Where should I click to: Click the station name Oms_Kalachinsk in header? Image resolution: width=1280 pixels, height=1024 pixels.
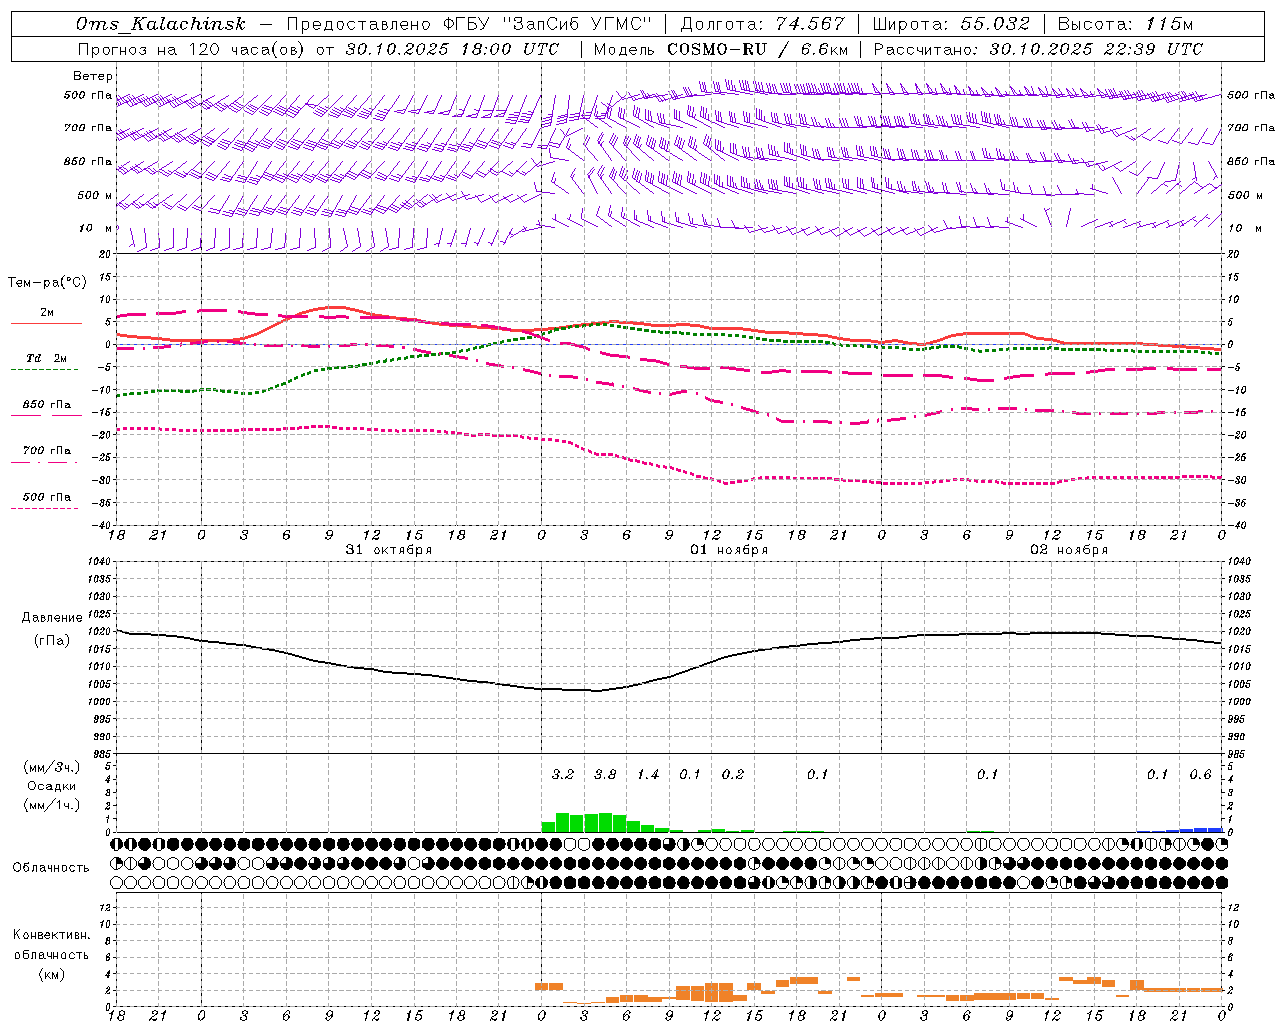pos(160,24)
